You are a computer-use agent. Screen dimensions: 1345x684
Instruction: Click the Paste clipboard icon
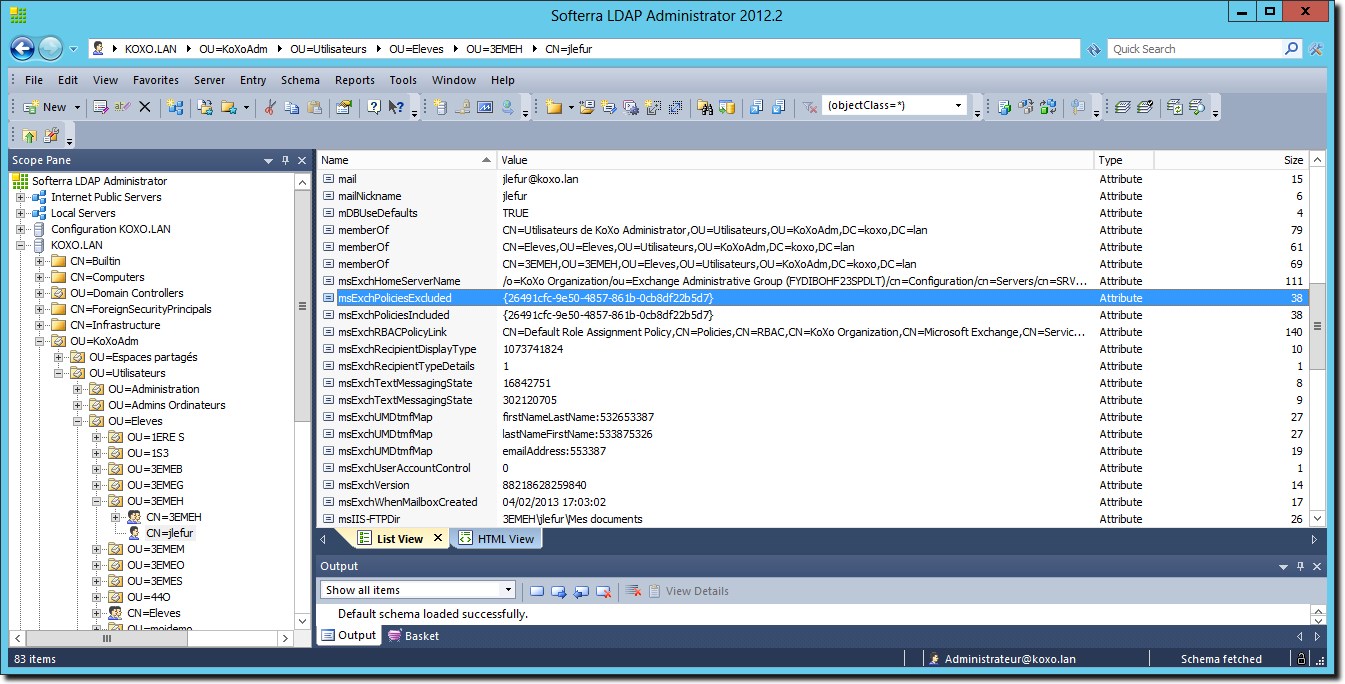click(314, 107)
